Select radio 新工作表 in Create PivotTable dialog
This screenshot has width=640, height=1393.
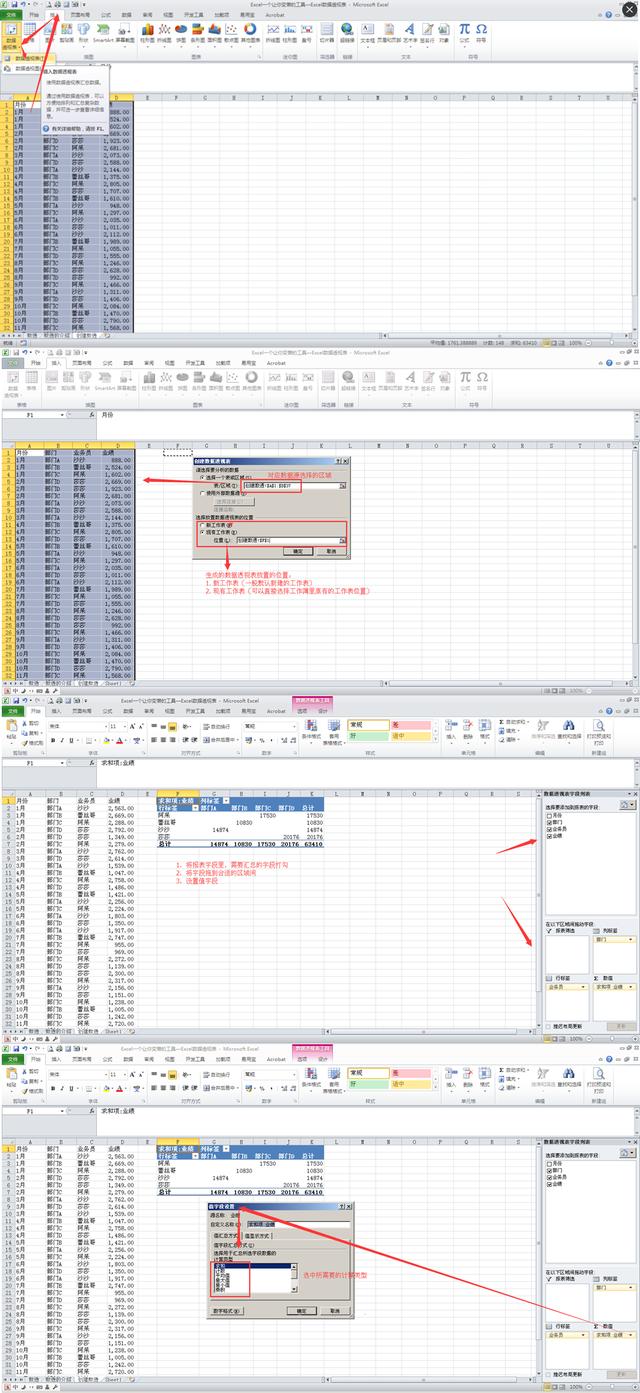coord(202,525)
